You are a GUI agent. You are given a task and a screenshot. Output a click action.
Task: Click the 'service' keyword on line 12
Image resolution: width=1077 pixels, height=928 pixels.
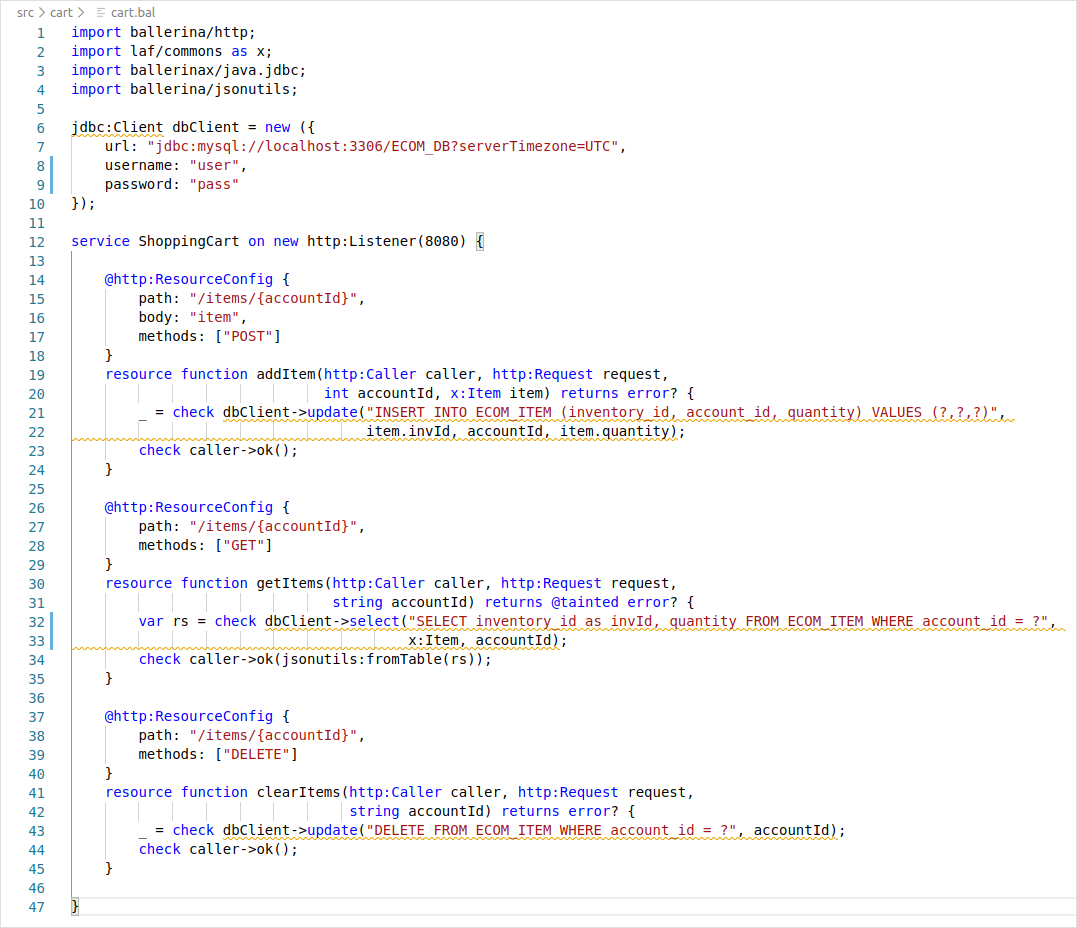point(100,241)
